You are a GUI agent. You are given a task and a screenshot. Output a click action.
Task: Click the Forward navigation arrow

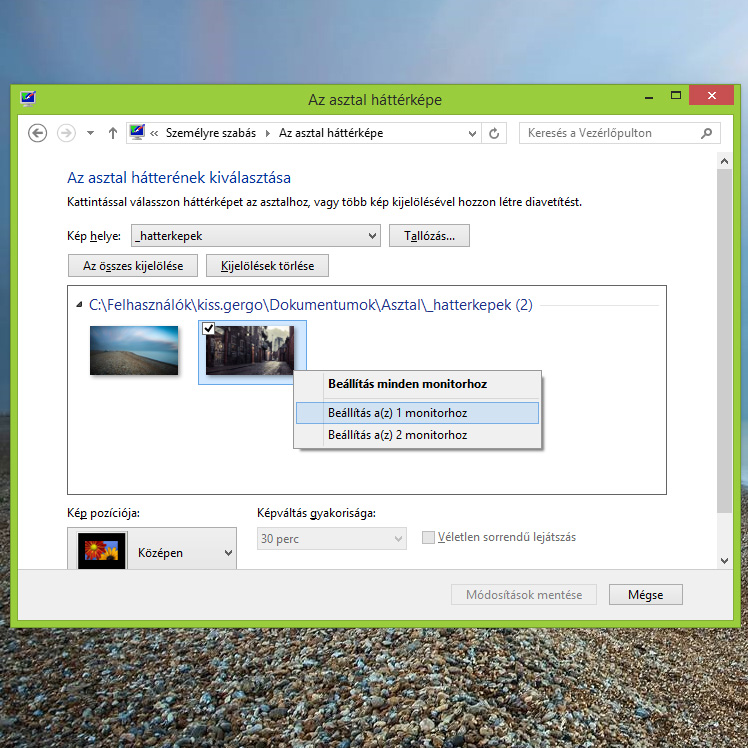point(66,133)
